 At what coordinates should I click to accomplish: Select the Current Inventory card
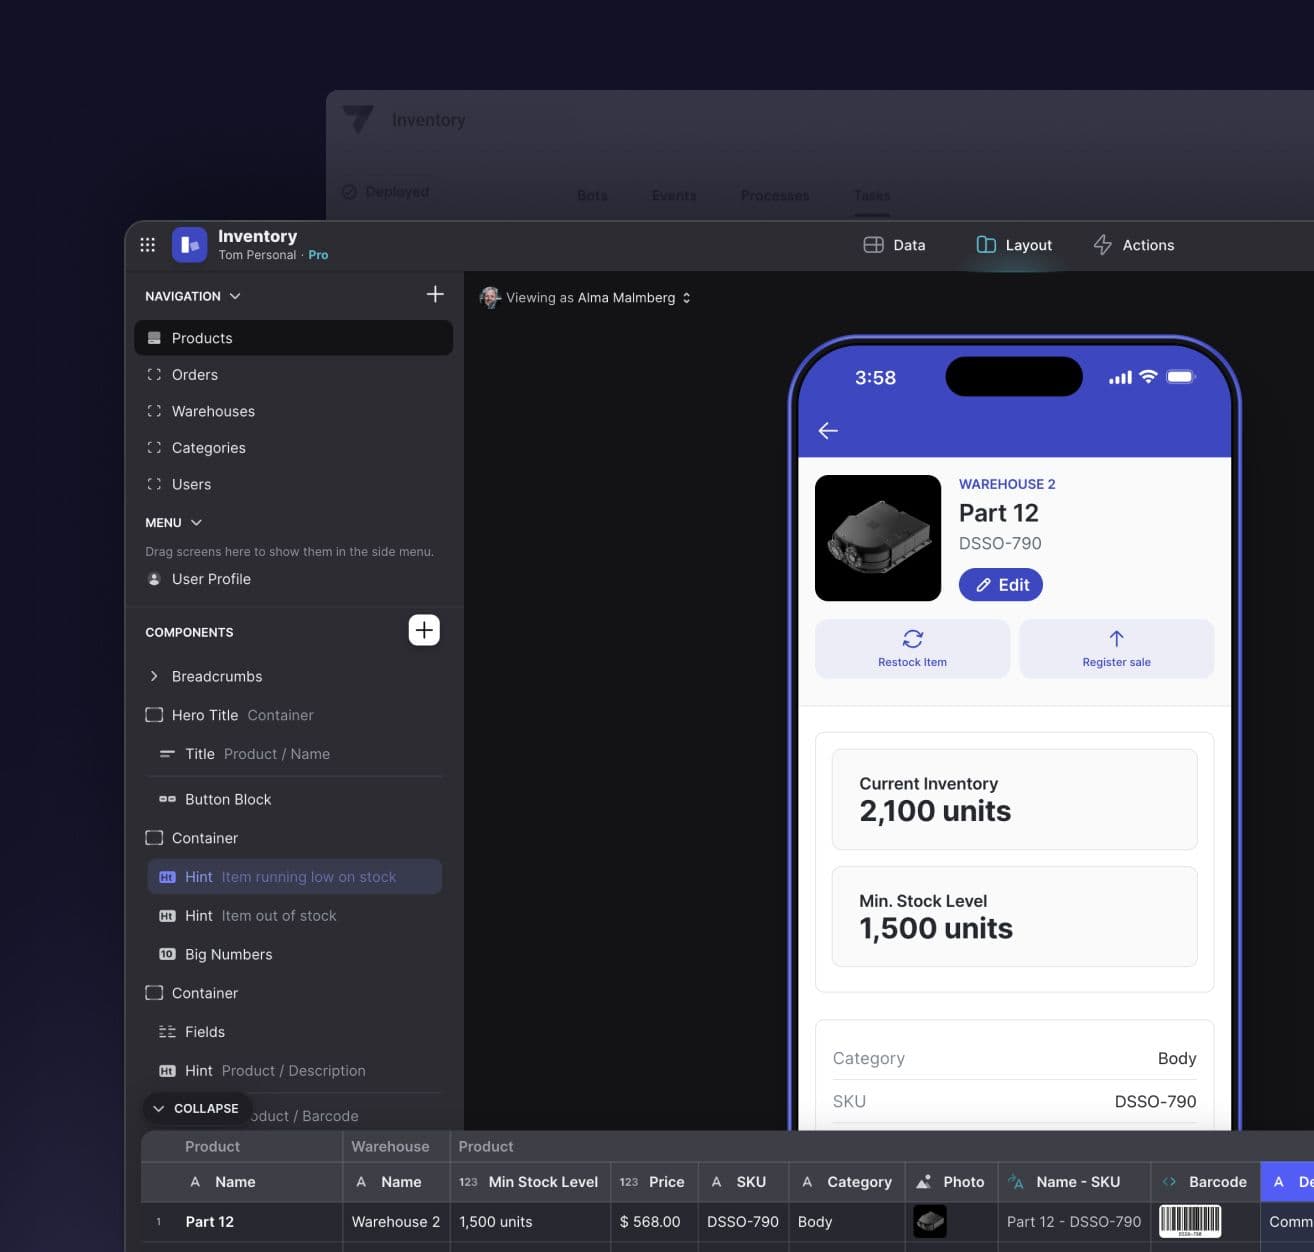1014,799
